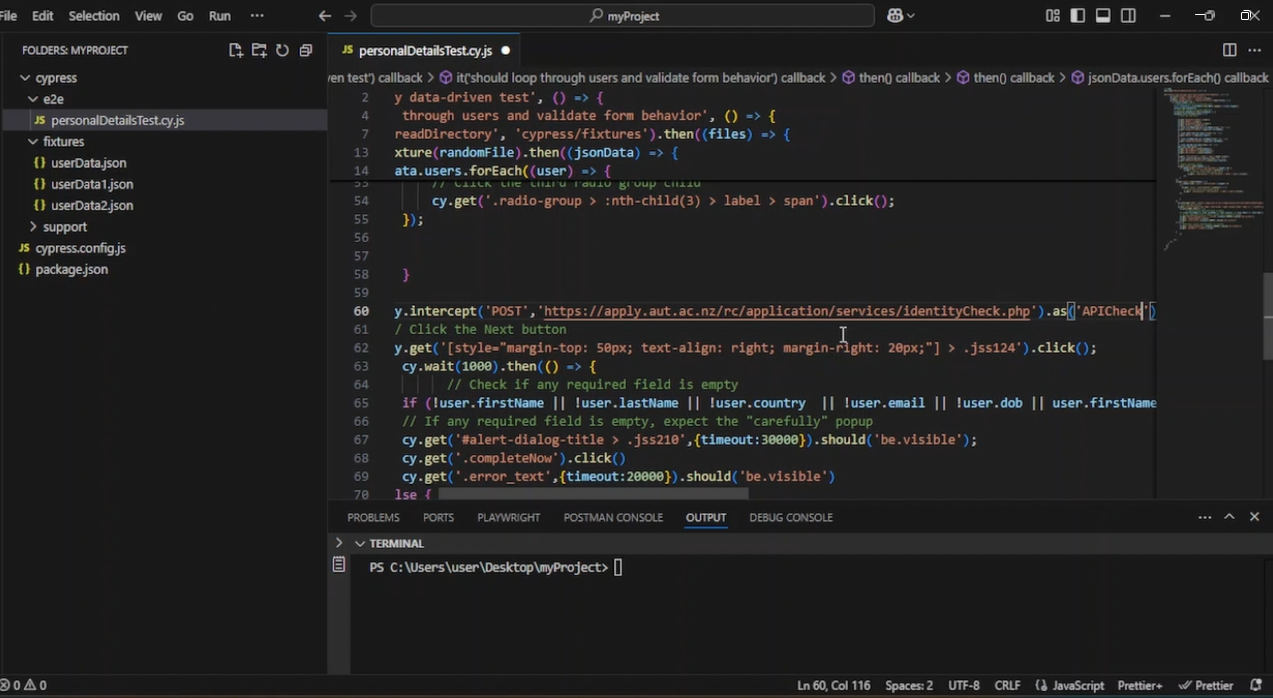Toggle the primary sidebar visibility
Image resolution: width=1273 pixels, height=698 pixels.
coord(1078,16)
